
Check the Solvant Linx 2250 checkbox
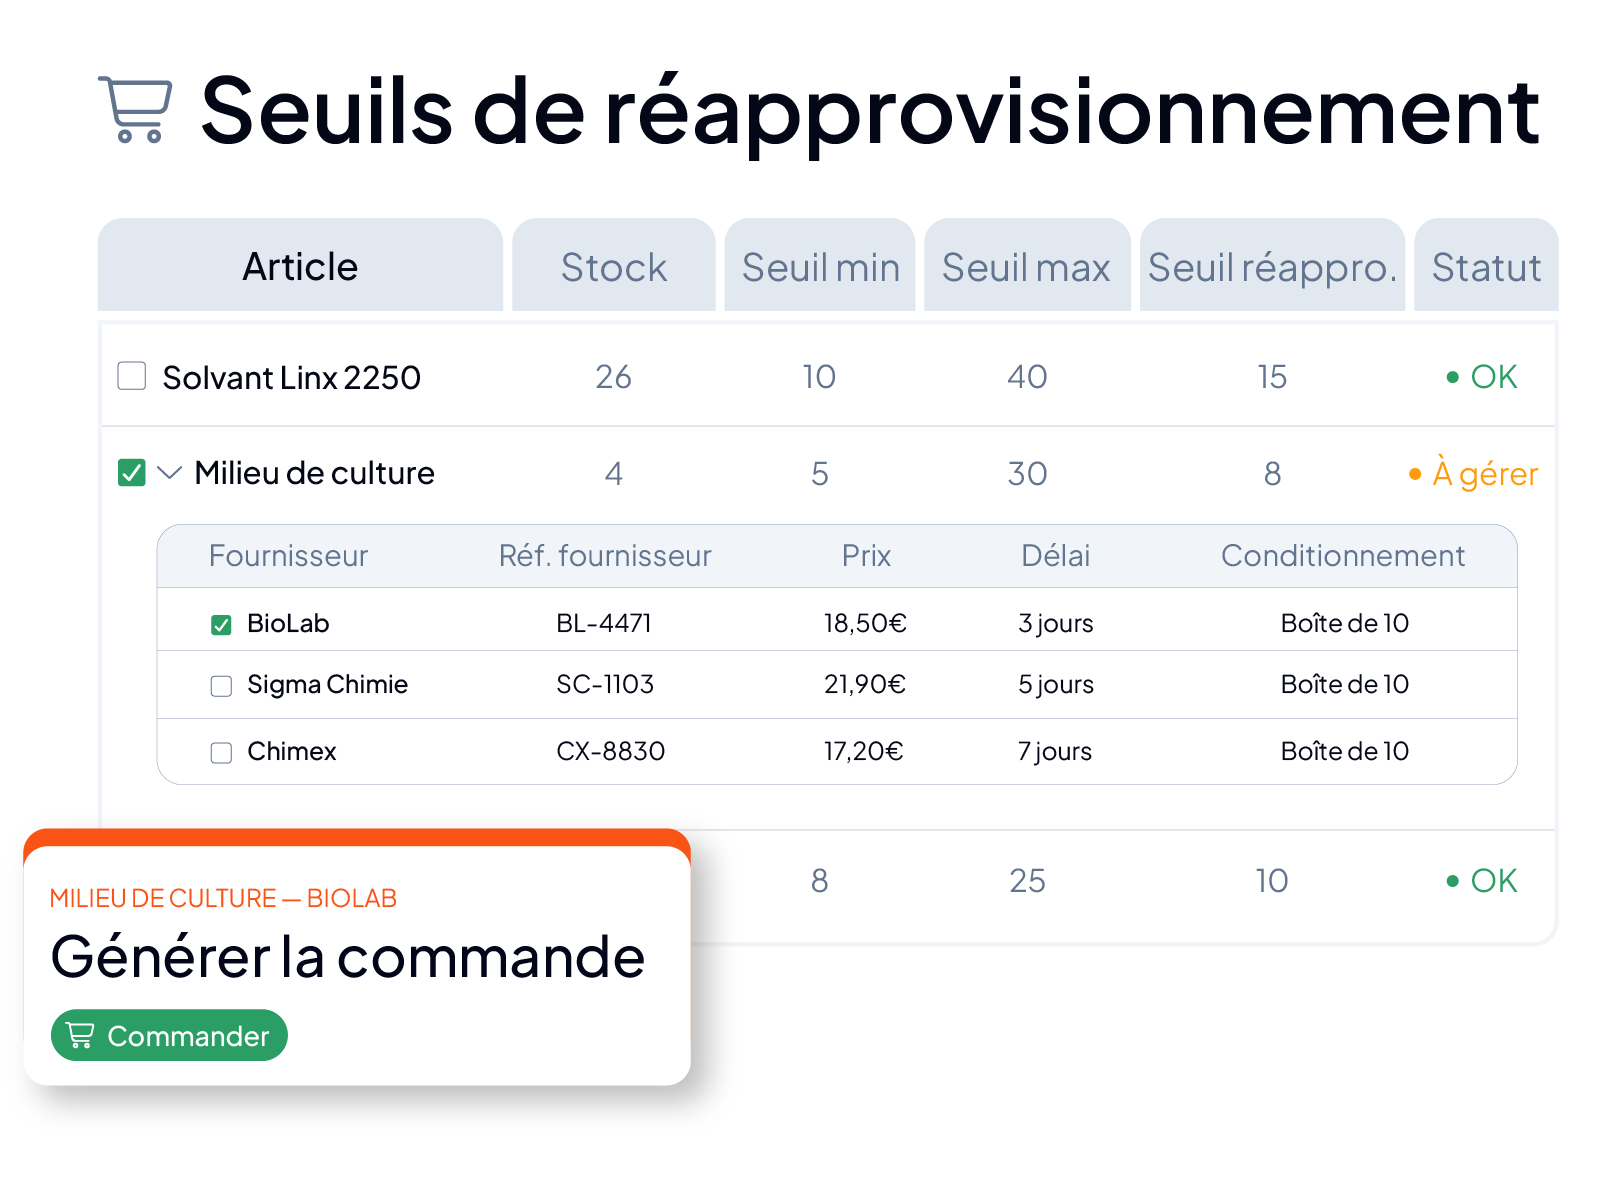click(132, 376)
